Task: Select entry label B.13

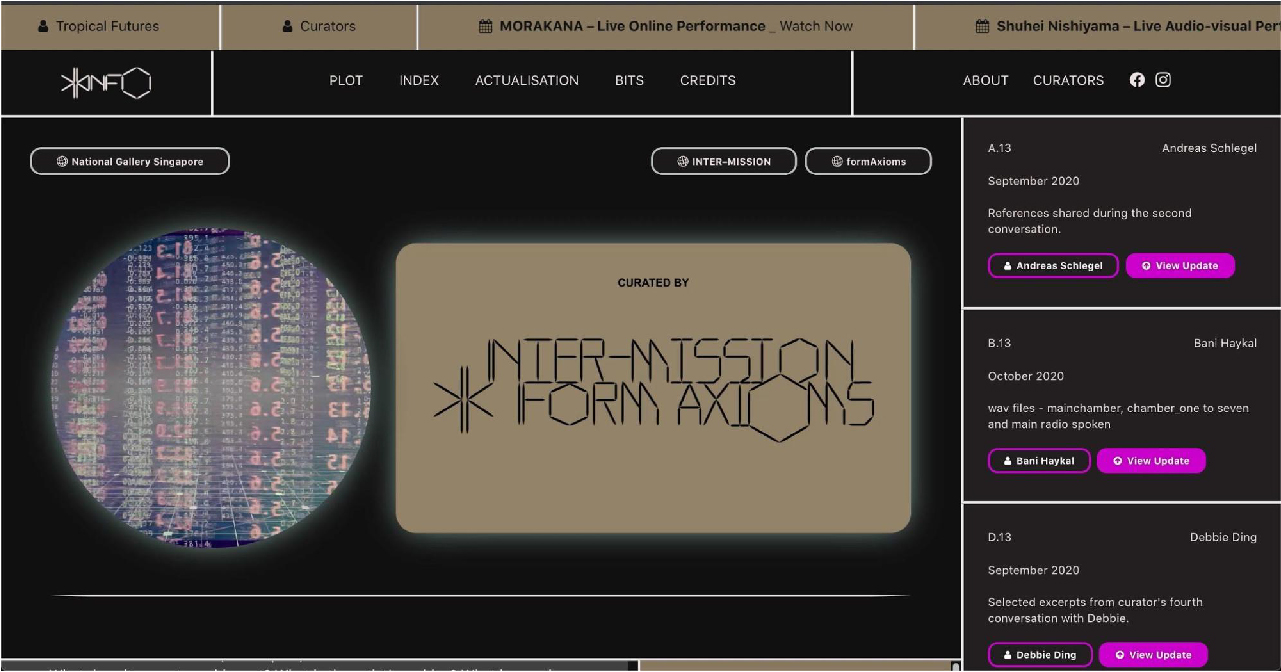Action: click(x=1000, y=343)
